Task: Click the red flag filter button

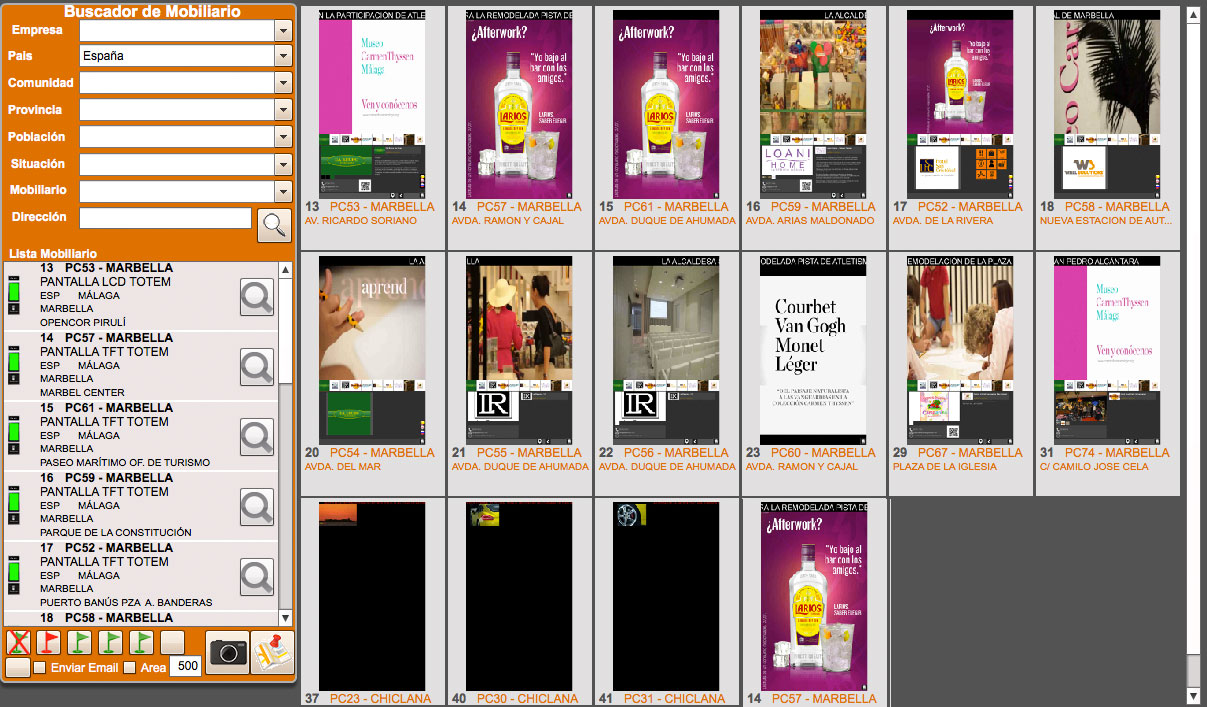Action: pos(49,642)
